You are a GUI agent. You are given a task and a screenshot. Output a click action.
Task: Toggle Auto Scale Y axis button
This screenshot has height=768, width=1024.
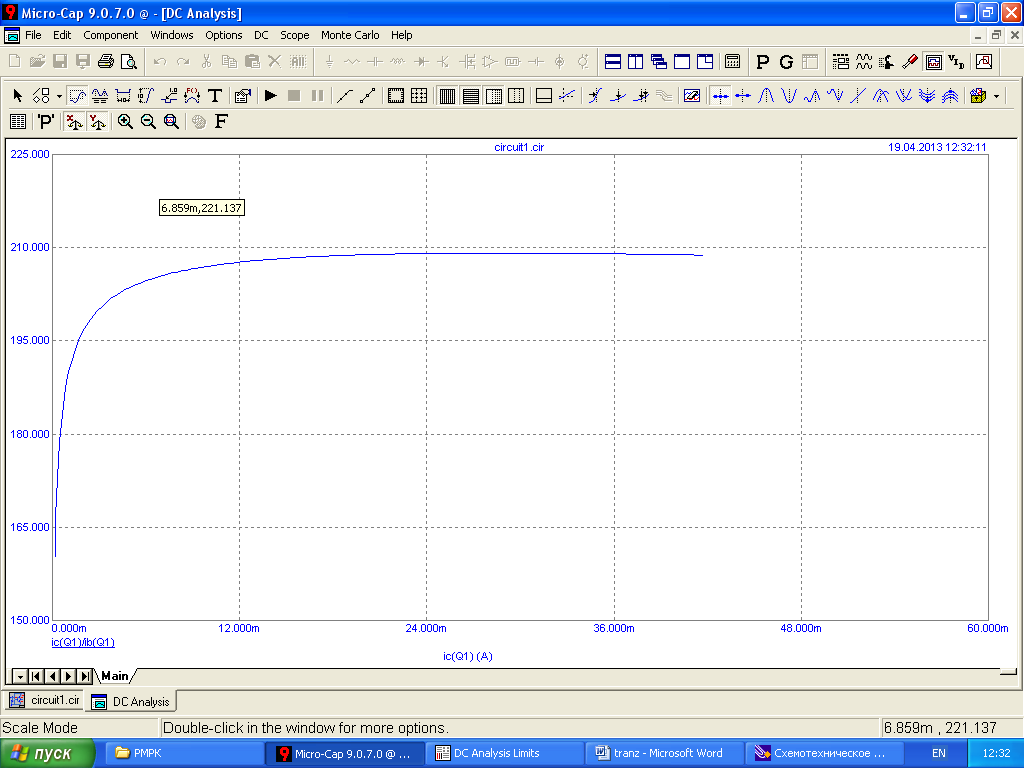97,121
